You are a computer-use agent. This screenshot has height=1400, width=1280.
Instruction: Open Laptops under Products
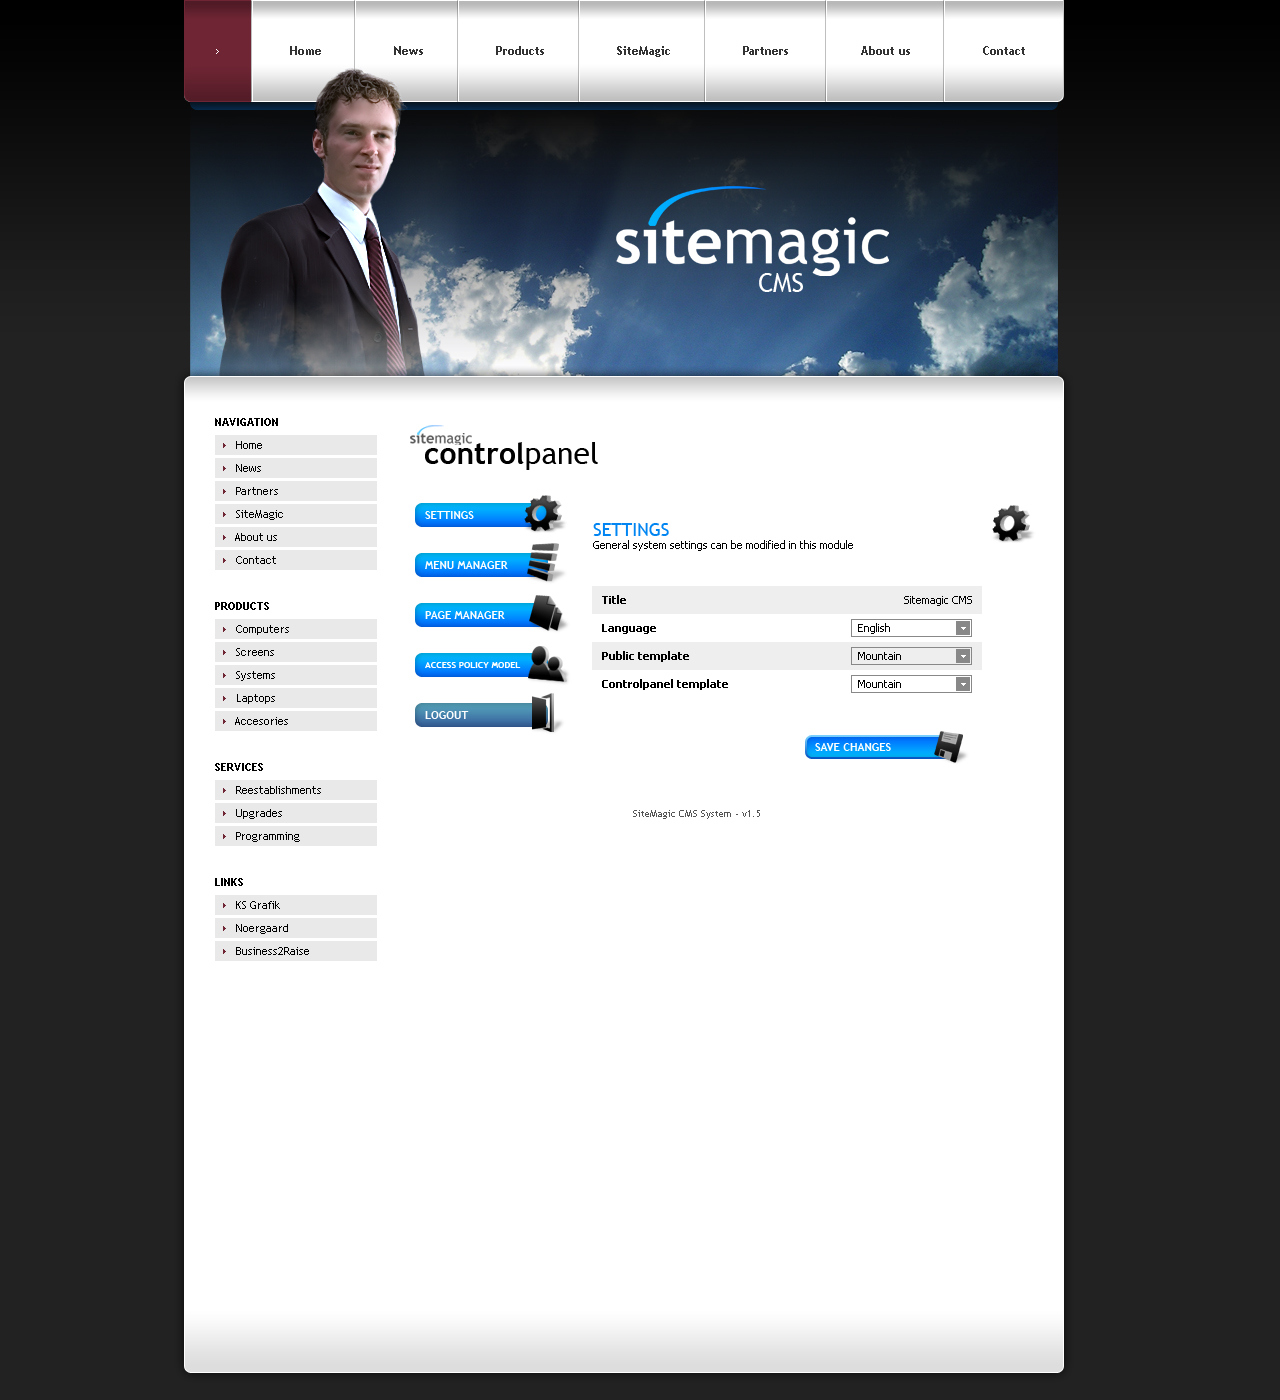296,698
